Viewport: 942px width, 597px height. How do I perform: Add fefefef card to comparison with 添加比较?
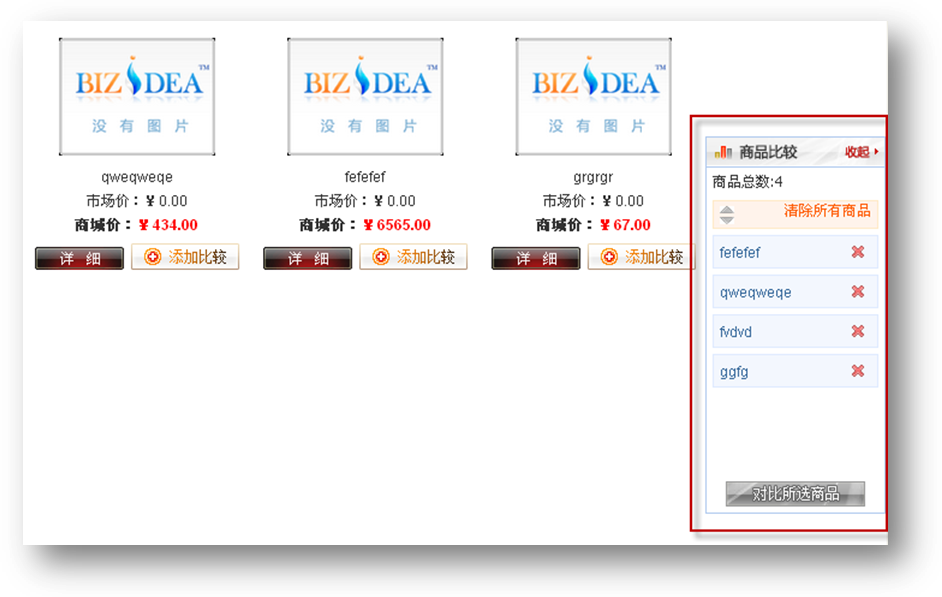[413, 257]
